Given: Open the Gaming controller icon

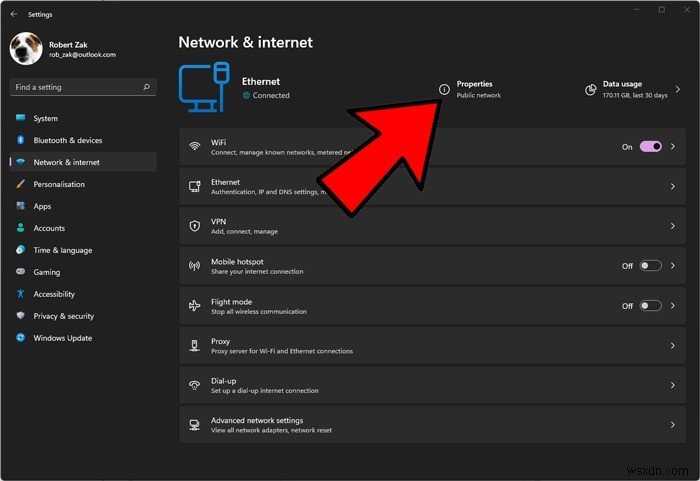Looking at the screenshot, I should tap(21, 272).
